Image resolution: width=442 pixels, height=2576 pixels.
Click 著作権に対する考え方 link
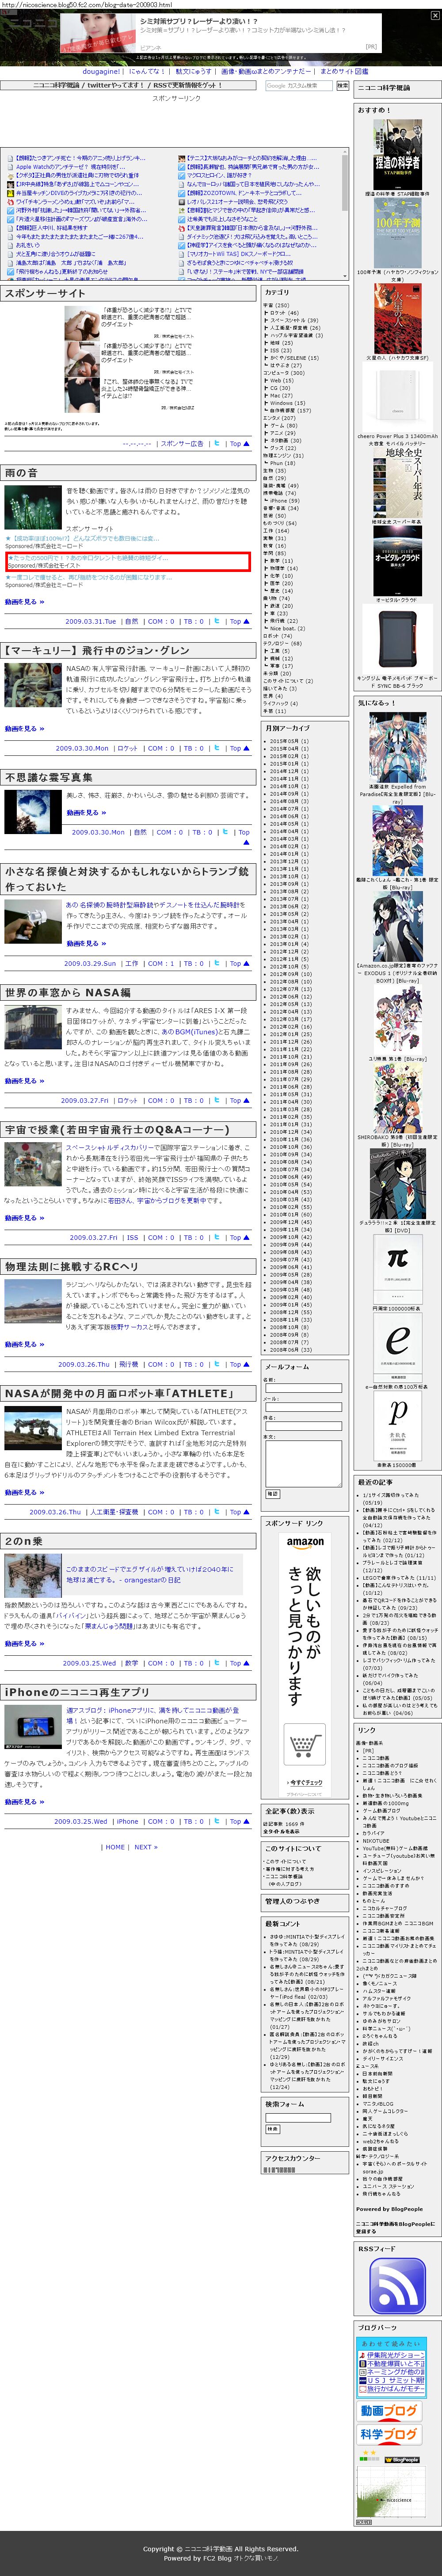[x=289, y=1868]
